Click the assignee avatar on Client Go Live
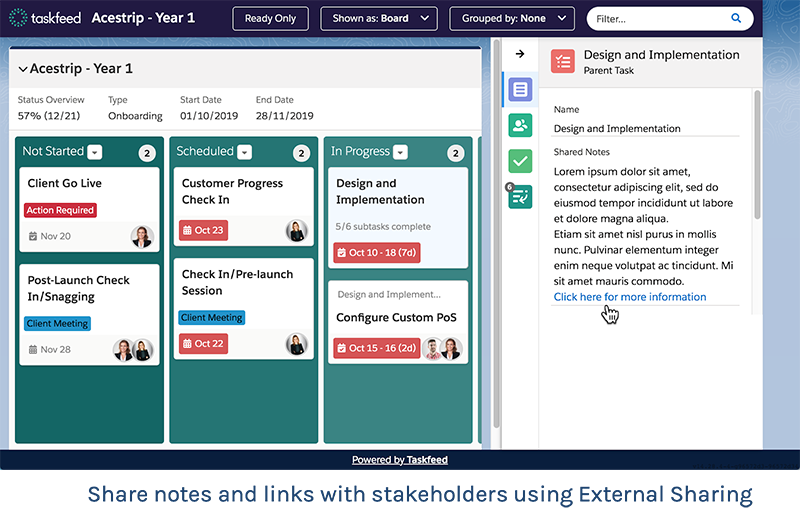 142,237
